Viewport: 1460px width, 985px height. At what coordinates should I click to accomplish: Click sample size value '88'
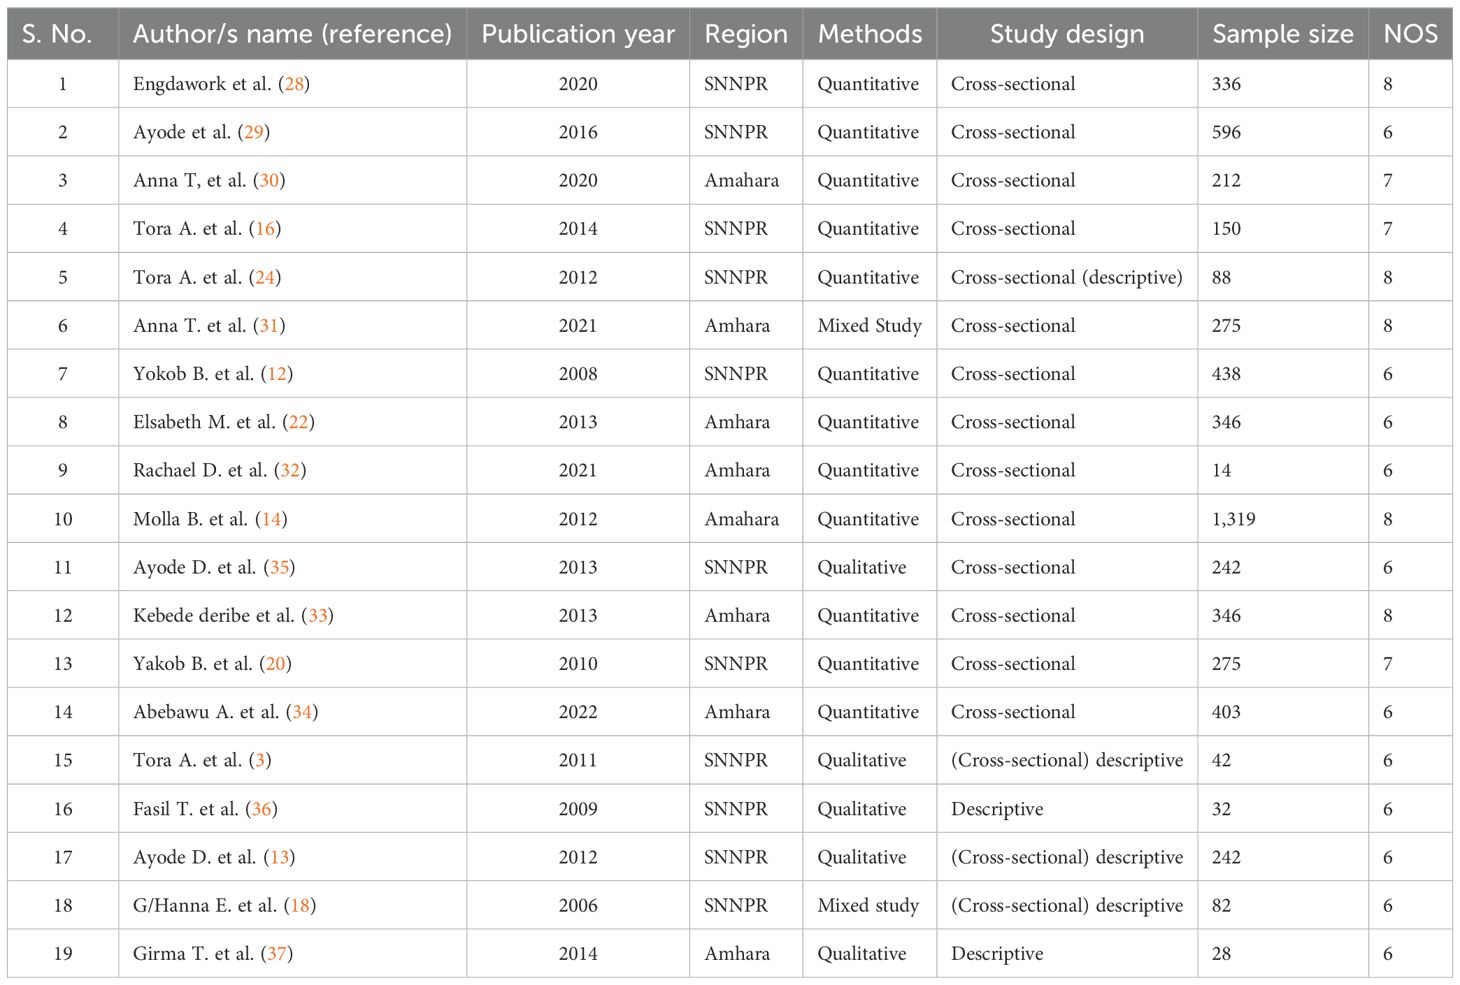[1221, 277]
